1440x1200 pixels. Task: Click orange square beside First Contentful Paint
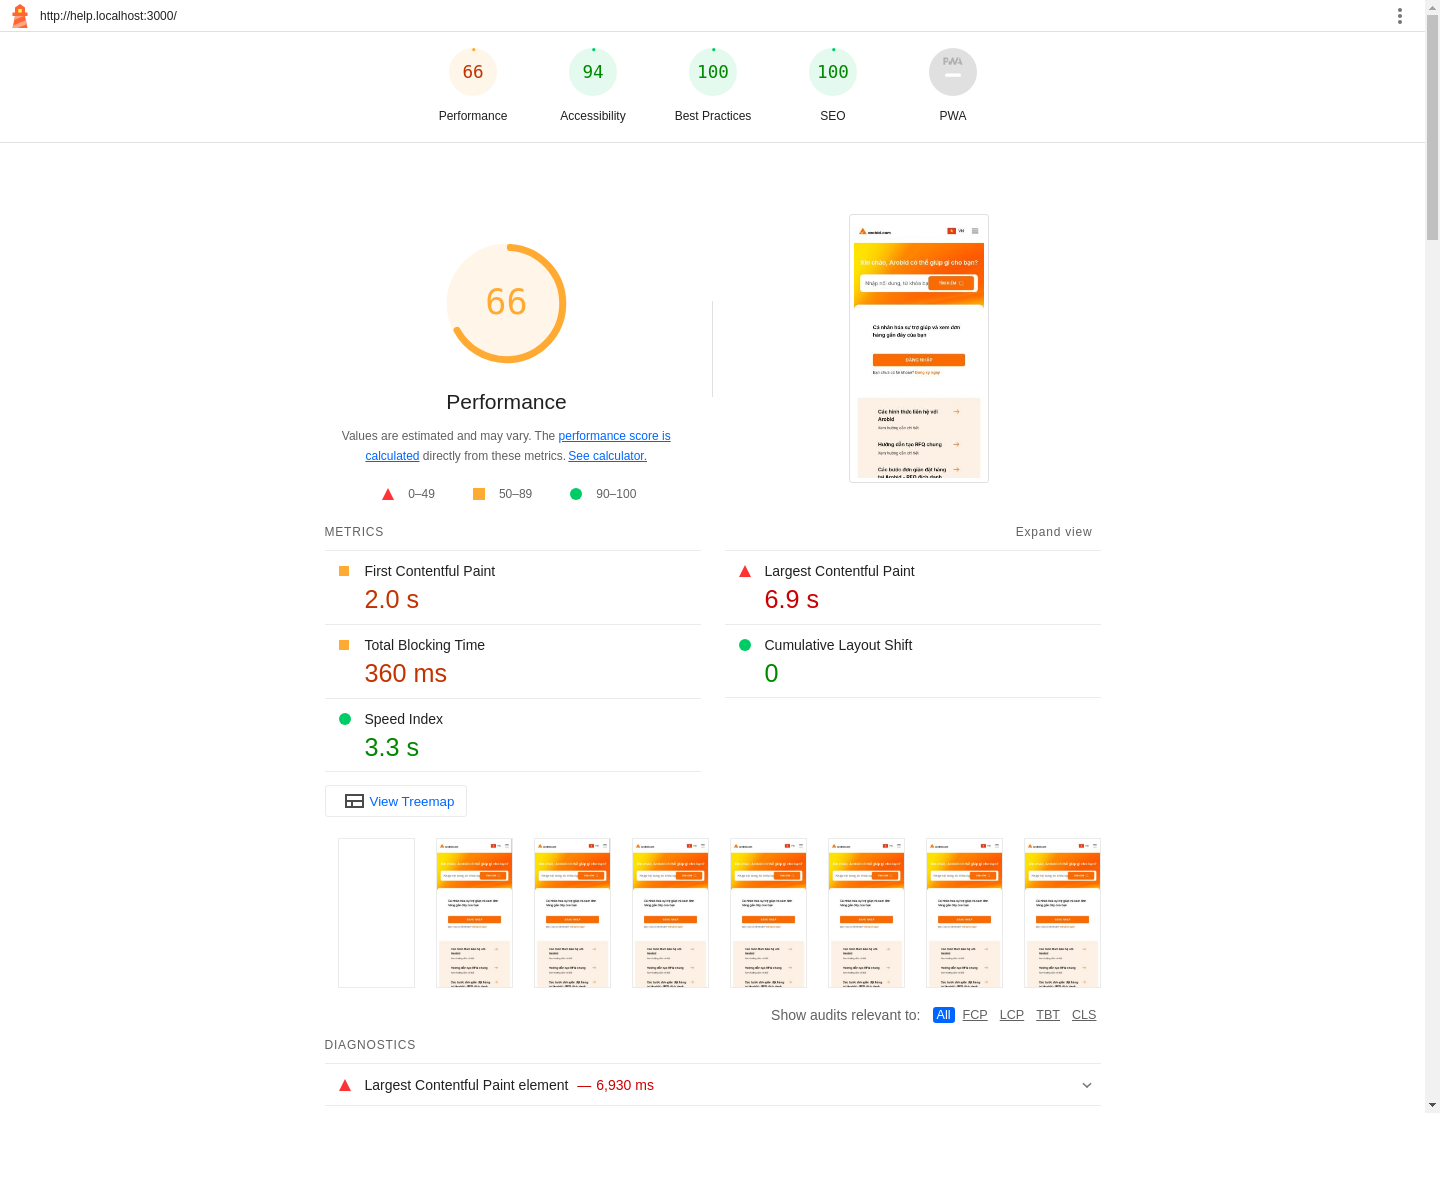[x=344, y=571]
